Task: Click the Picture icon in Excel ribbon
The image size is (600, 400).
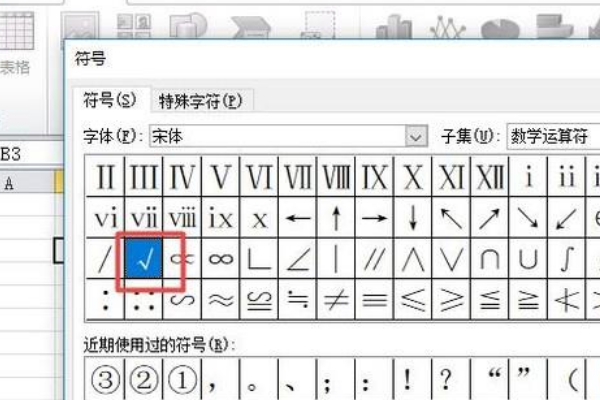Action: [x=80, y=26]
